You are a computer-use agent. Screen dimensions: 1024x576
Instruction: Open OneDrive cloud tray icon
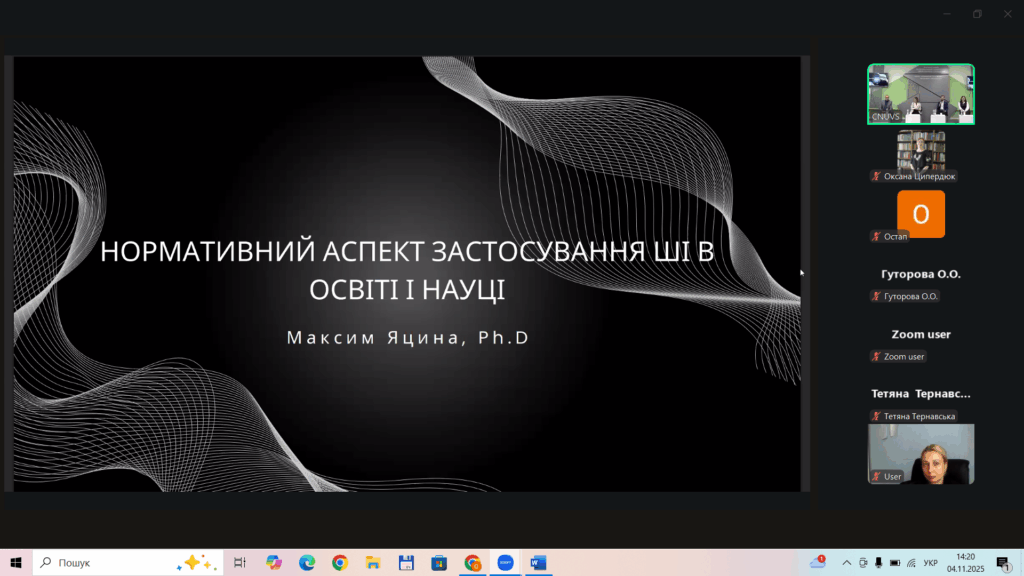point(818,562)
